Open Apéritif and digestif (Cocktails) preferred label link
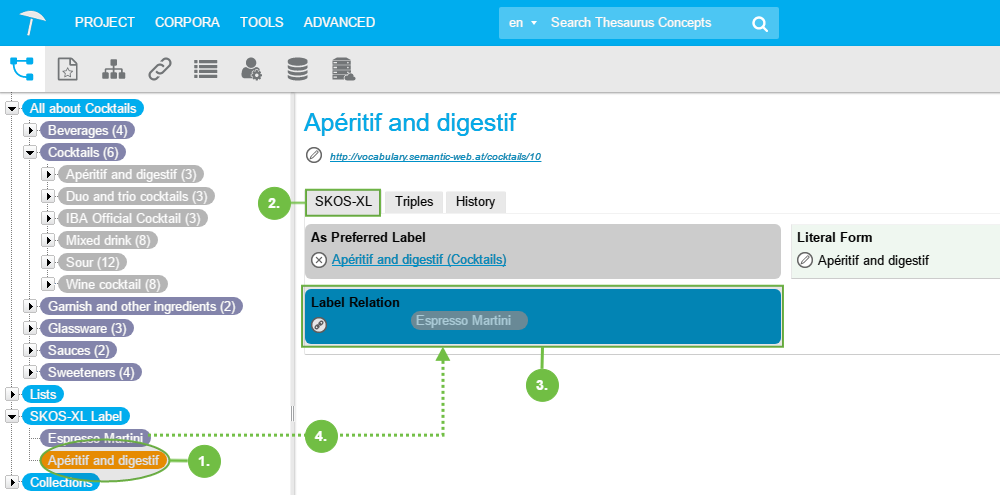1000x495 pixels. [418, 260]
